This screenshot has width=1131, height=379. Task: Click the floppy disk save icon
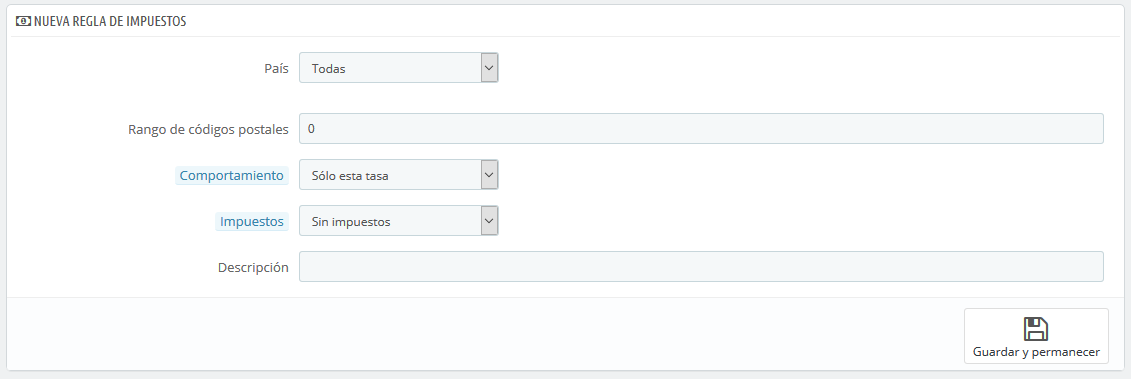click(1036, 329)
